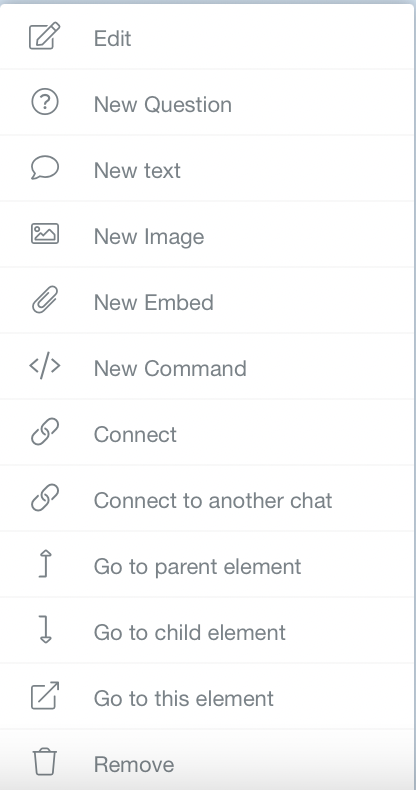Choose New Embed from the menu

tap(206, 300)
